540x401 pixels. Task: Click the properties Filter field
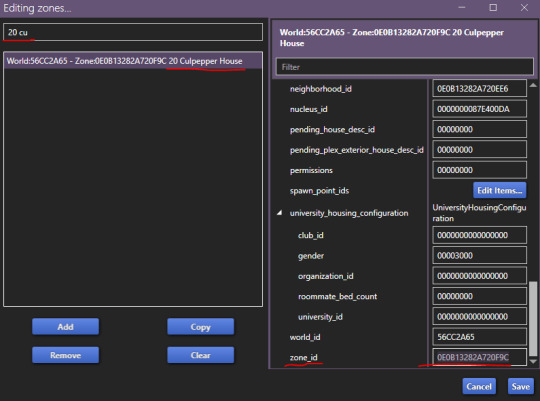coord(405,67)
